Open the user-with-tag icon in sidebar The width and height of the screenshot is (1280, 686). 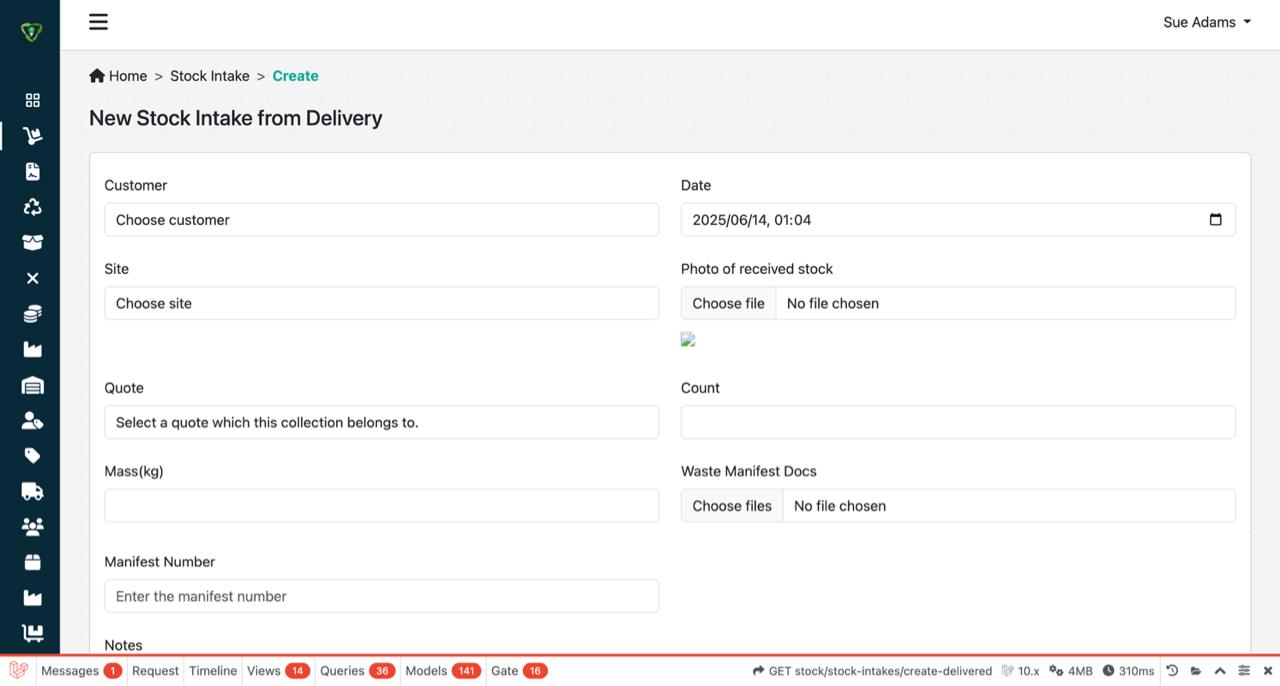click(x=33, y=421)
